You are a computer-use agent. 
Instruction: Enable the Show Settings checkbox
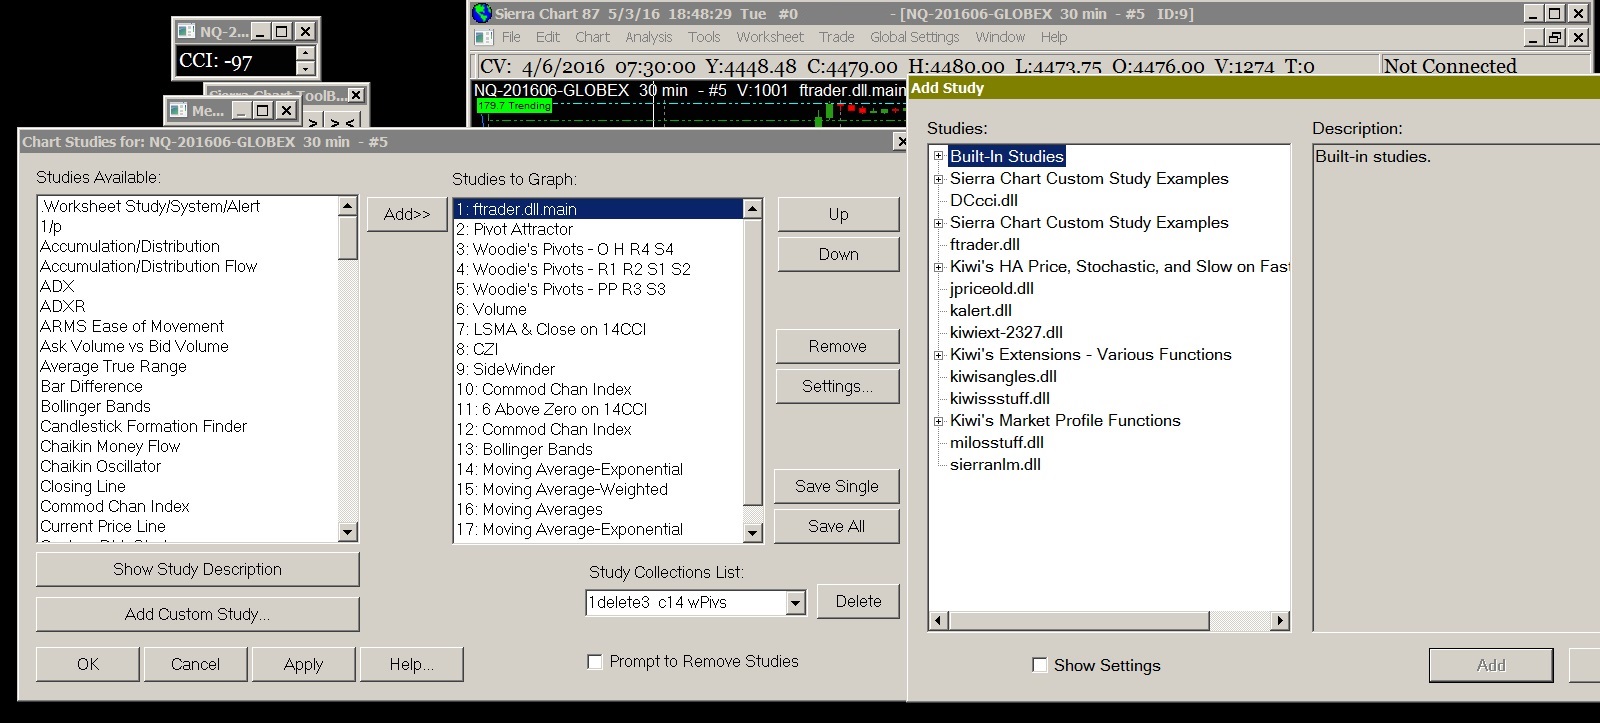click(x=1040, y=665)
